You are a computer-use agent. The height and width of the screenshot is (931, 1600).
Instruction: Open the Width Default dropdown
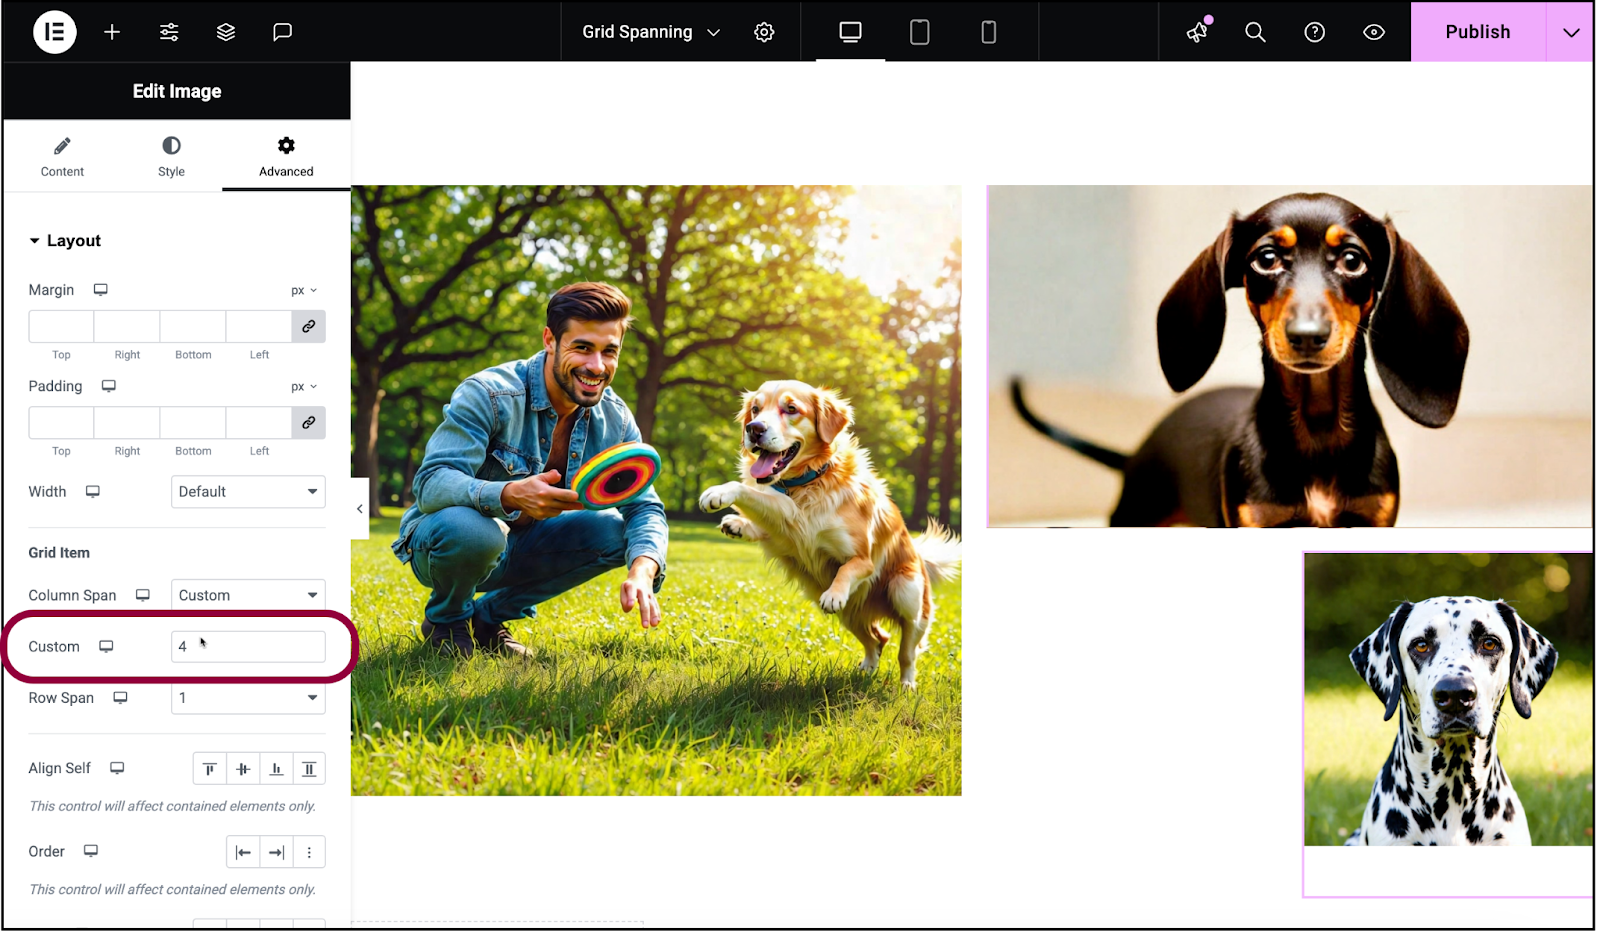pos(248,492)
